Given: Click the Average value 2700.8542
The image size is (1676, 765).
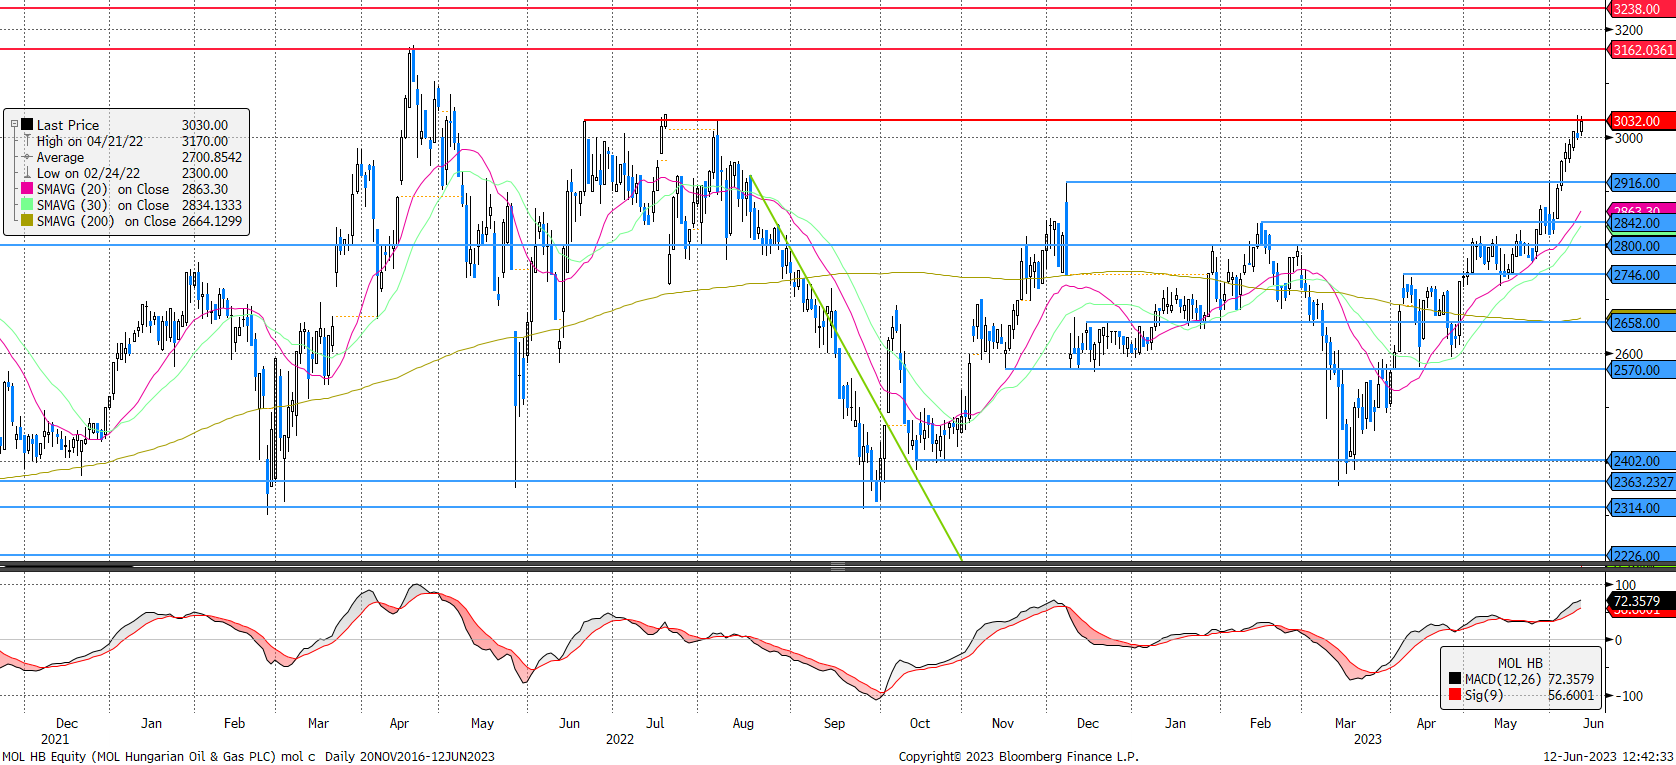Looking at the screenshot, I should click(212, 157).
